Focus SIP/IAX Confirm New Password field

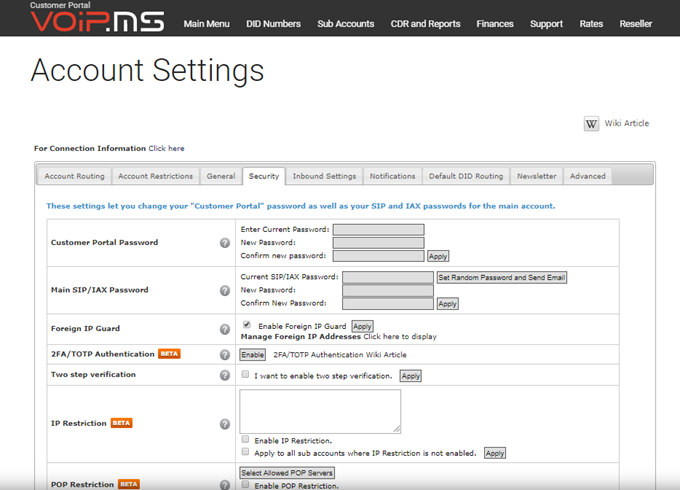pos(388,304)
